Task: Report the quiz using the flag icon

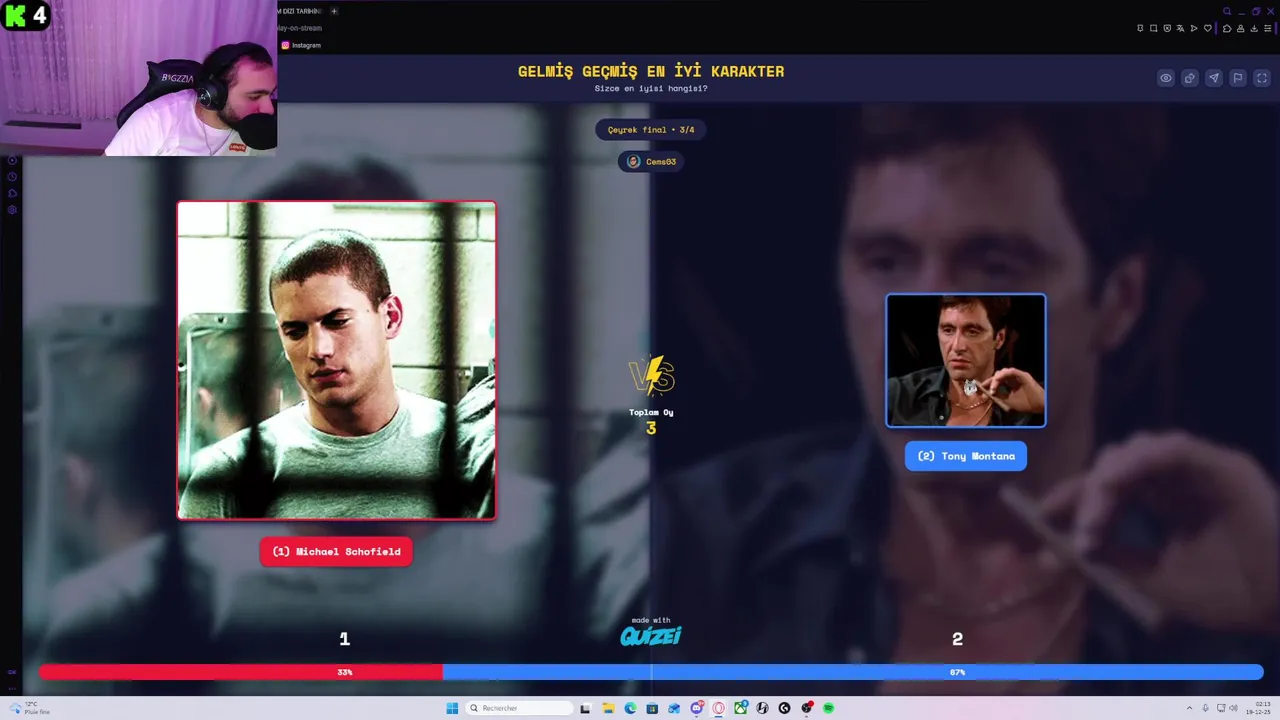Action: point(1238,78)
